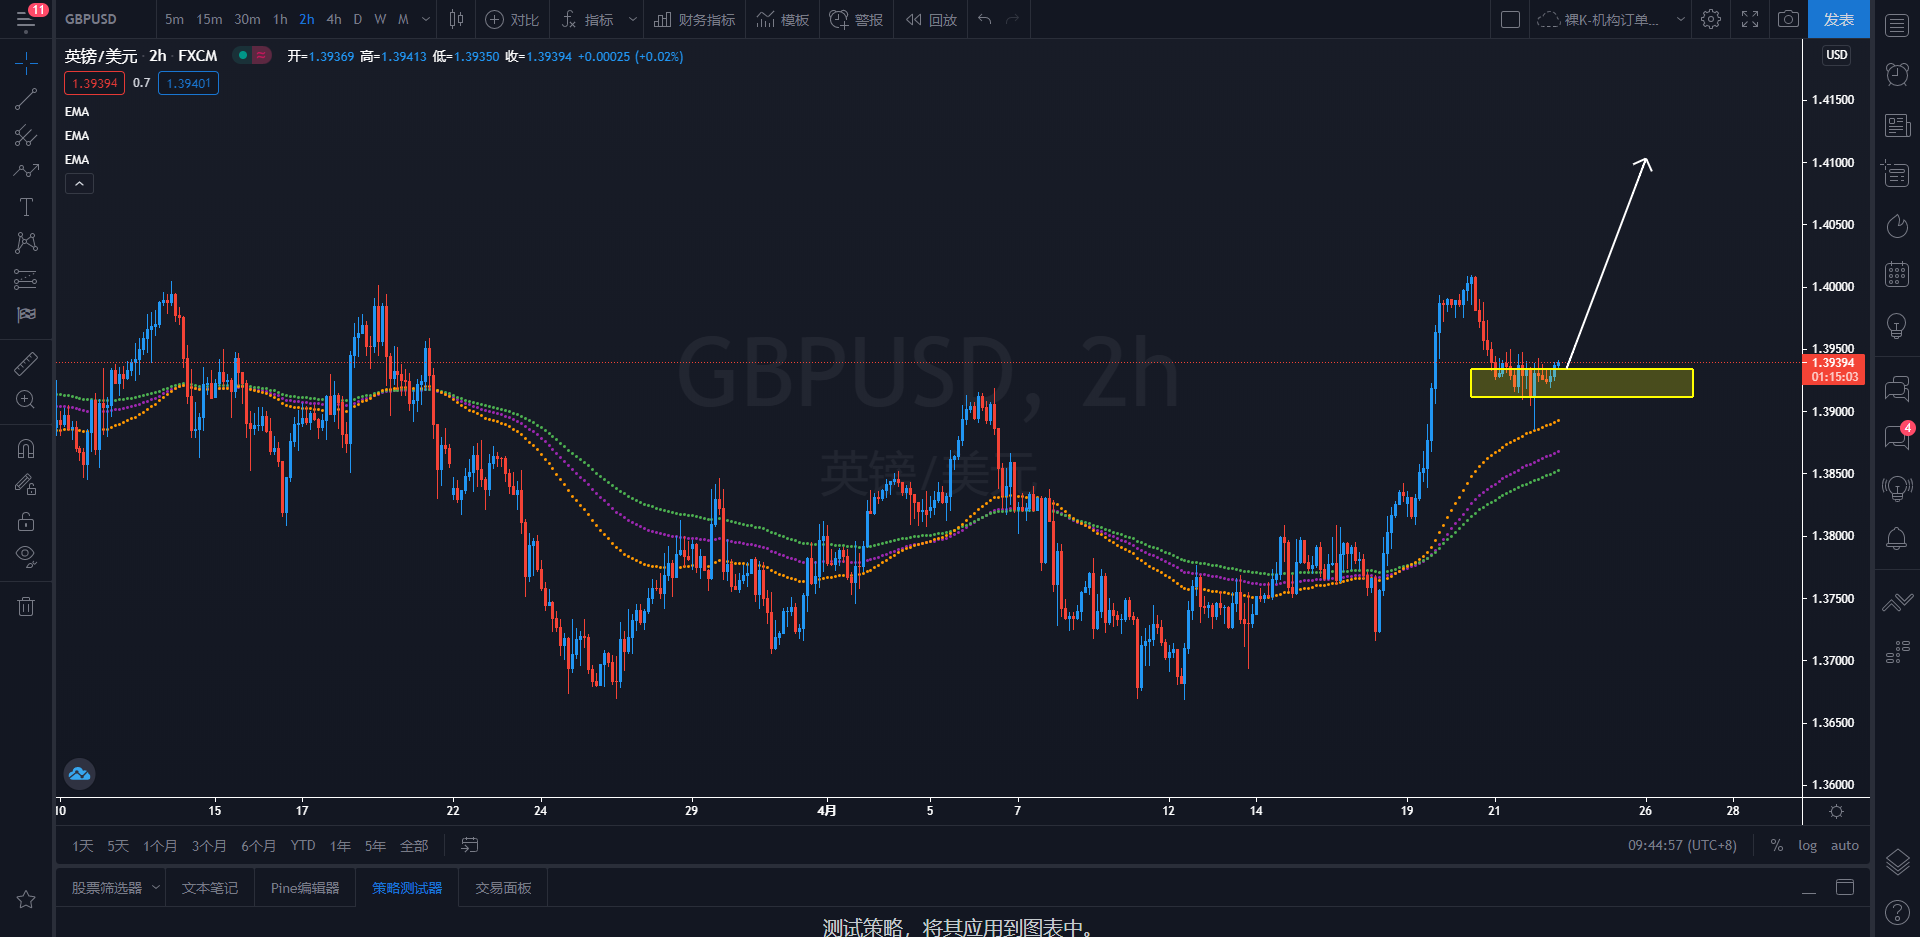The width and height of the screenshot is (1920, 937).
Task: Click the blue 发表 publish button
Action: click(x=1838, y=19)
